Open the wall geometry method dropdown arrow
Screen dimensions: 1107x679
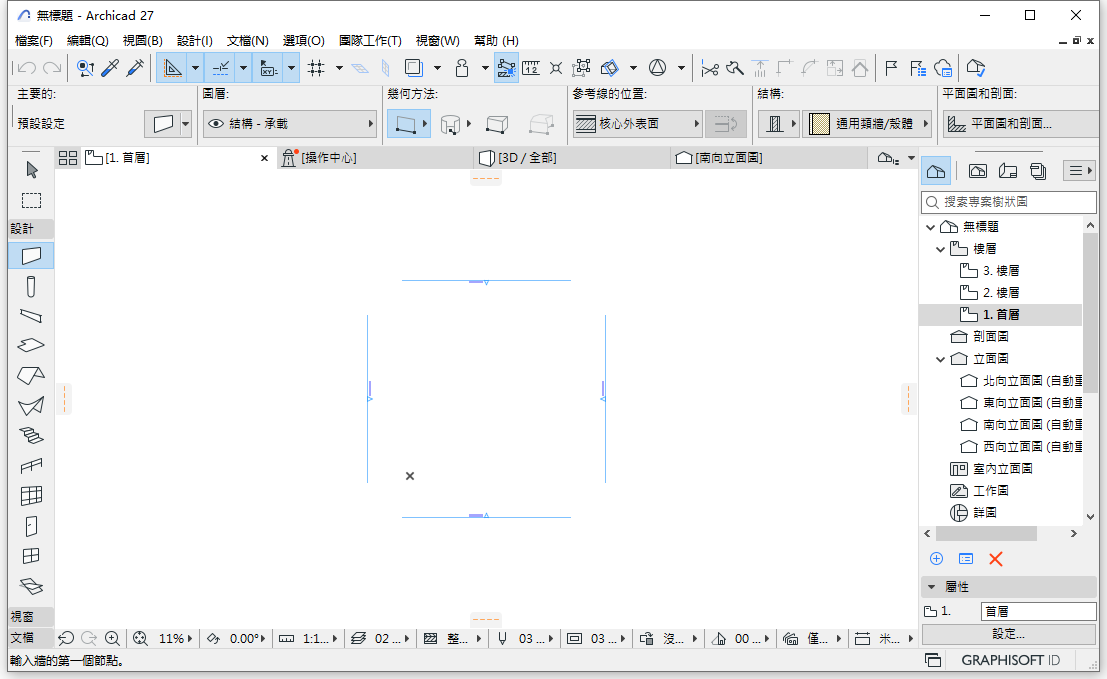click(425, 122)
